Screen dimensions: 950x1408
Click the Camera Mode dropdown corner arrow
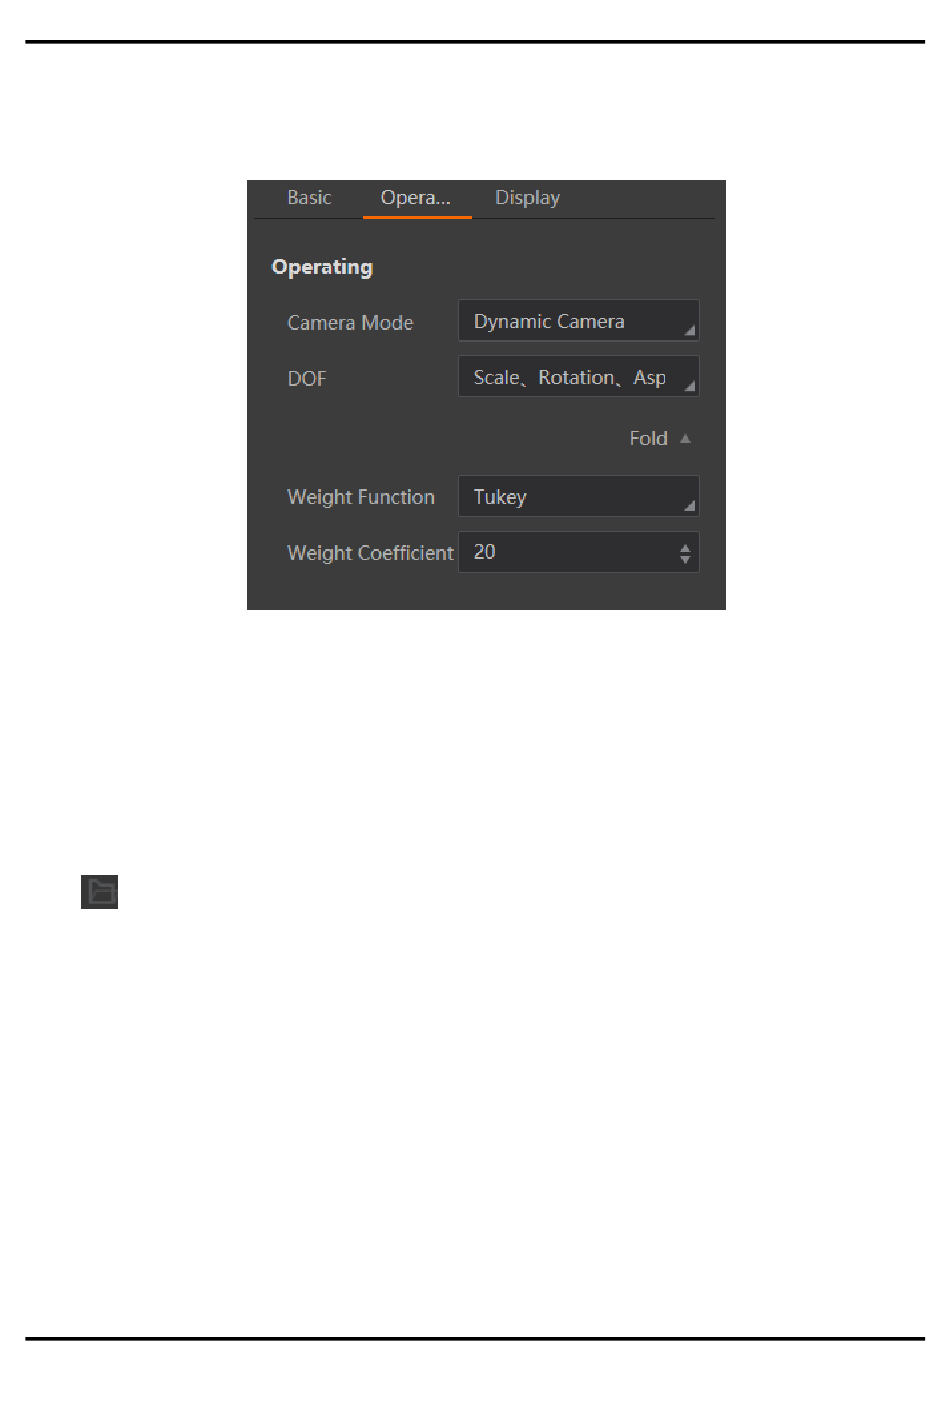coord(689,330)
